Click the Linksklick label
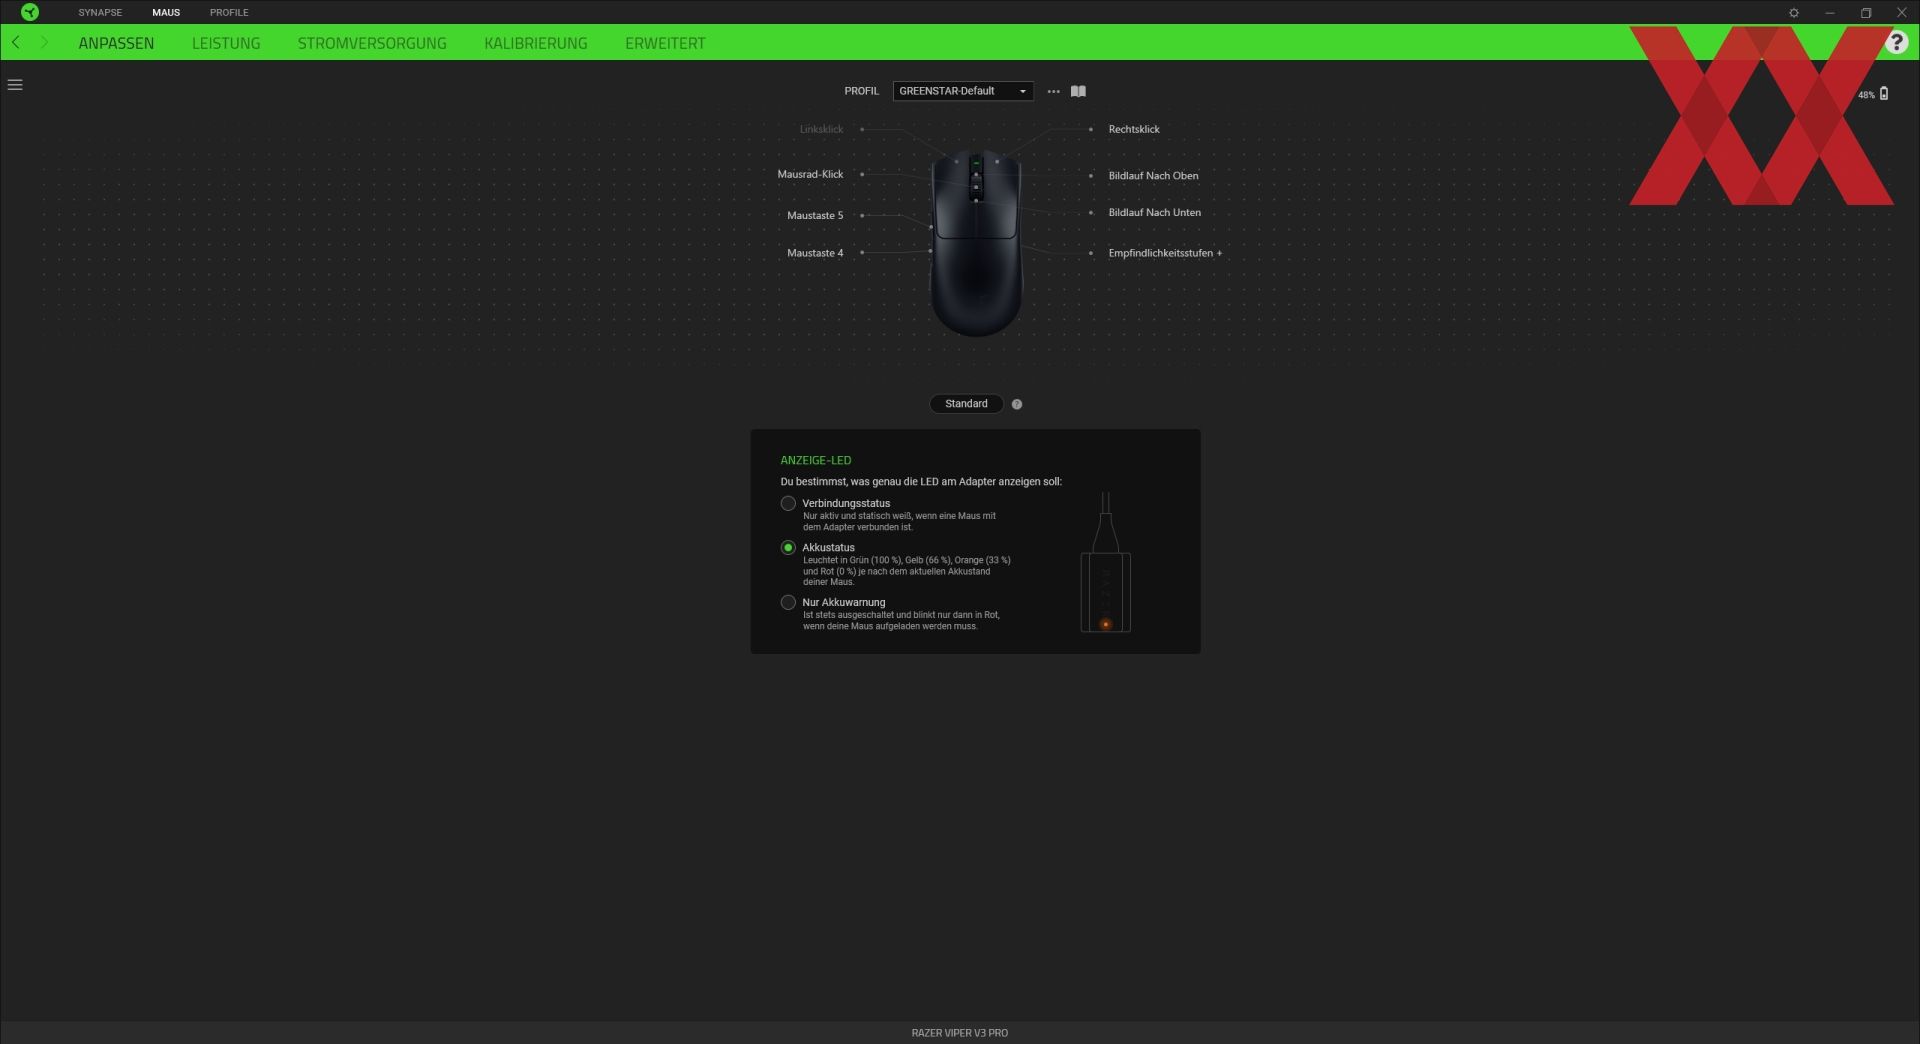 [x=821, y=129]
